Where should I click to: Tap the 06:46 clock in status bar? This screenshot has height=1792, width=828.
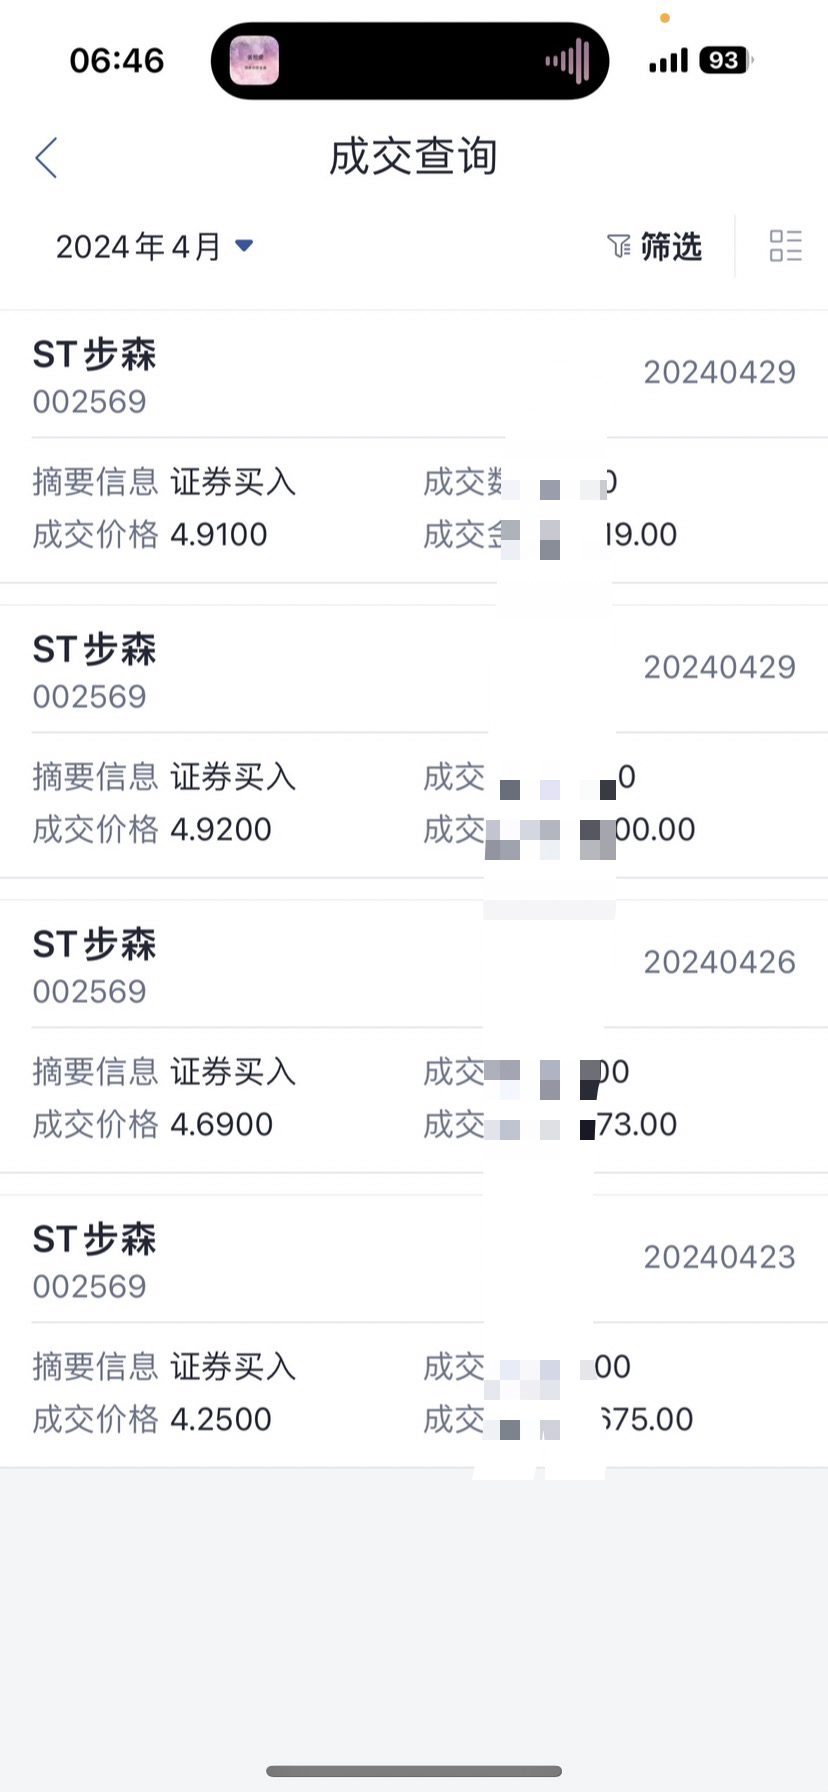[116, 61]
